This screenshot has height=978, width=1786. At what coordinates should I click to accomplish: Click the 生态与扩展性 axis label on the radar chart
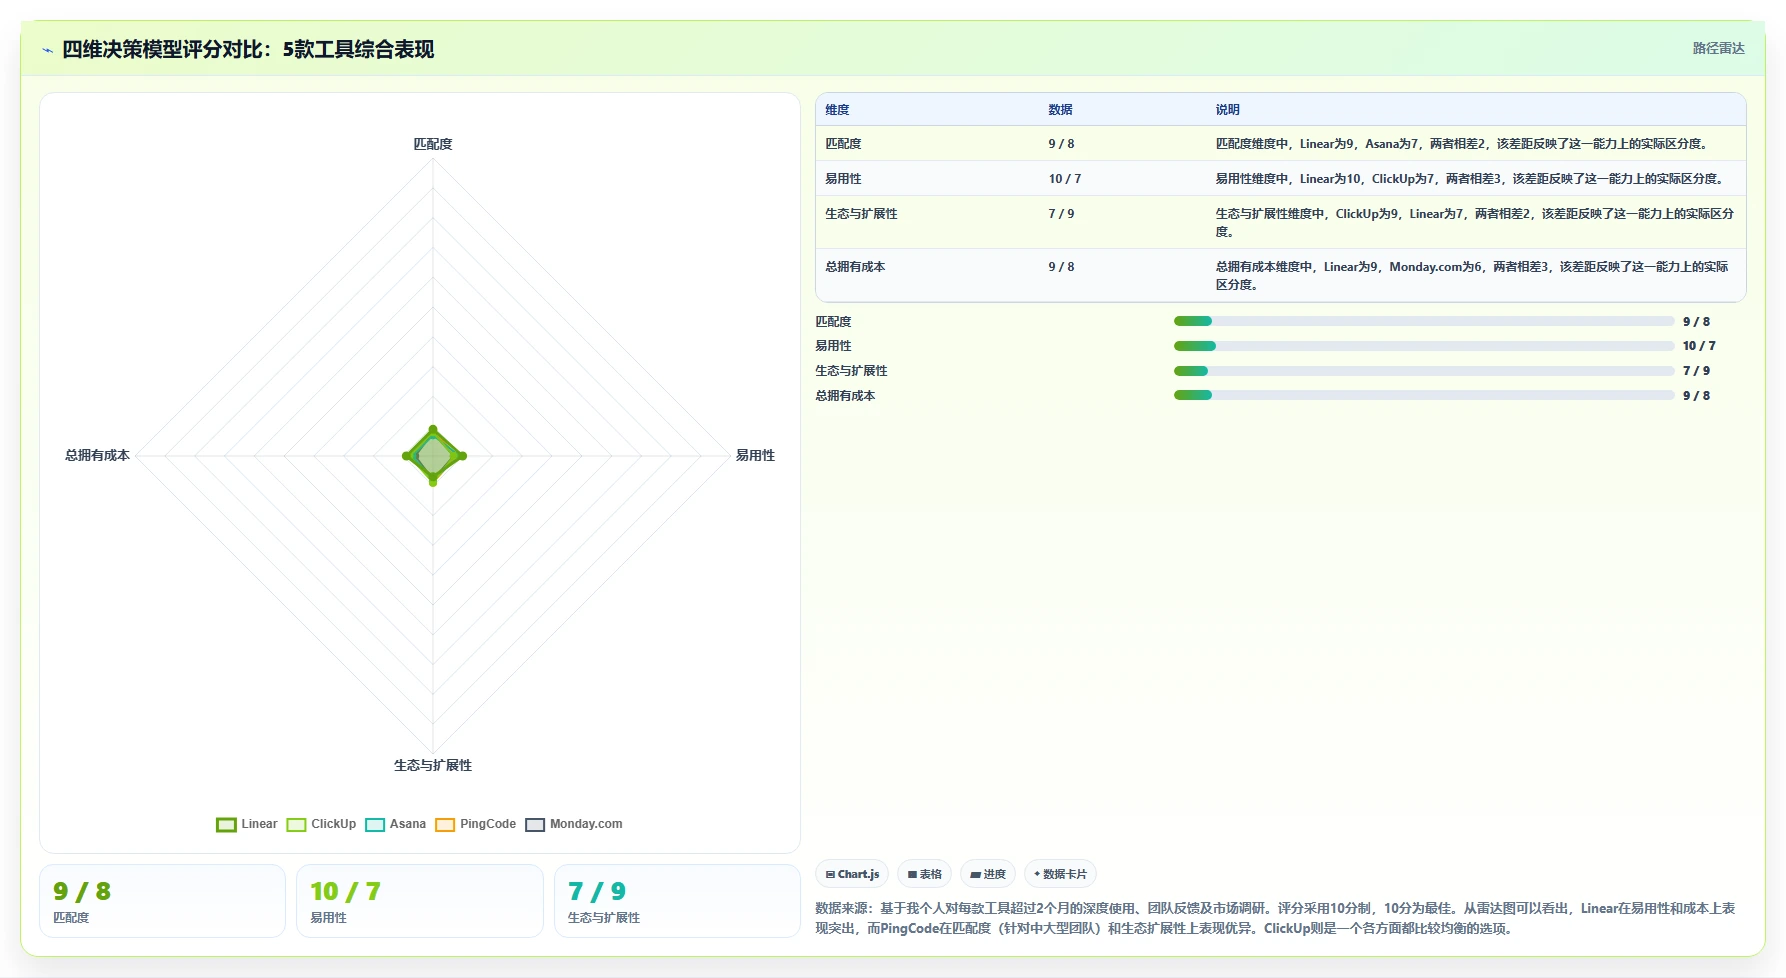[x=433, y=765]
